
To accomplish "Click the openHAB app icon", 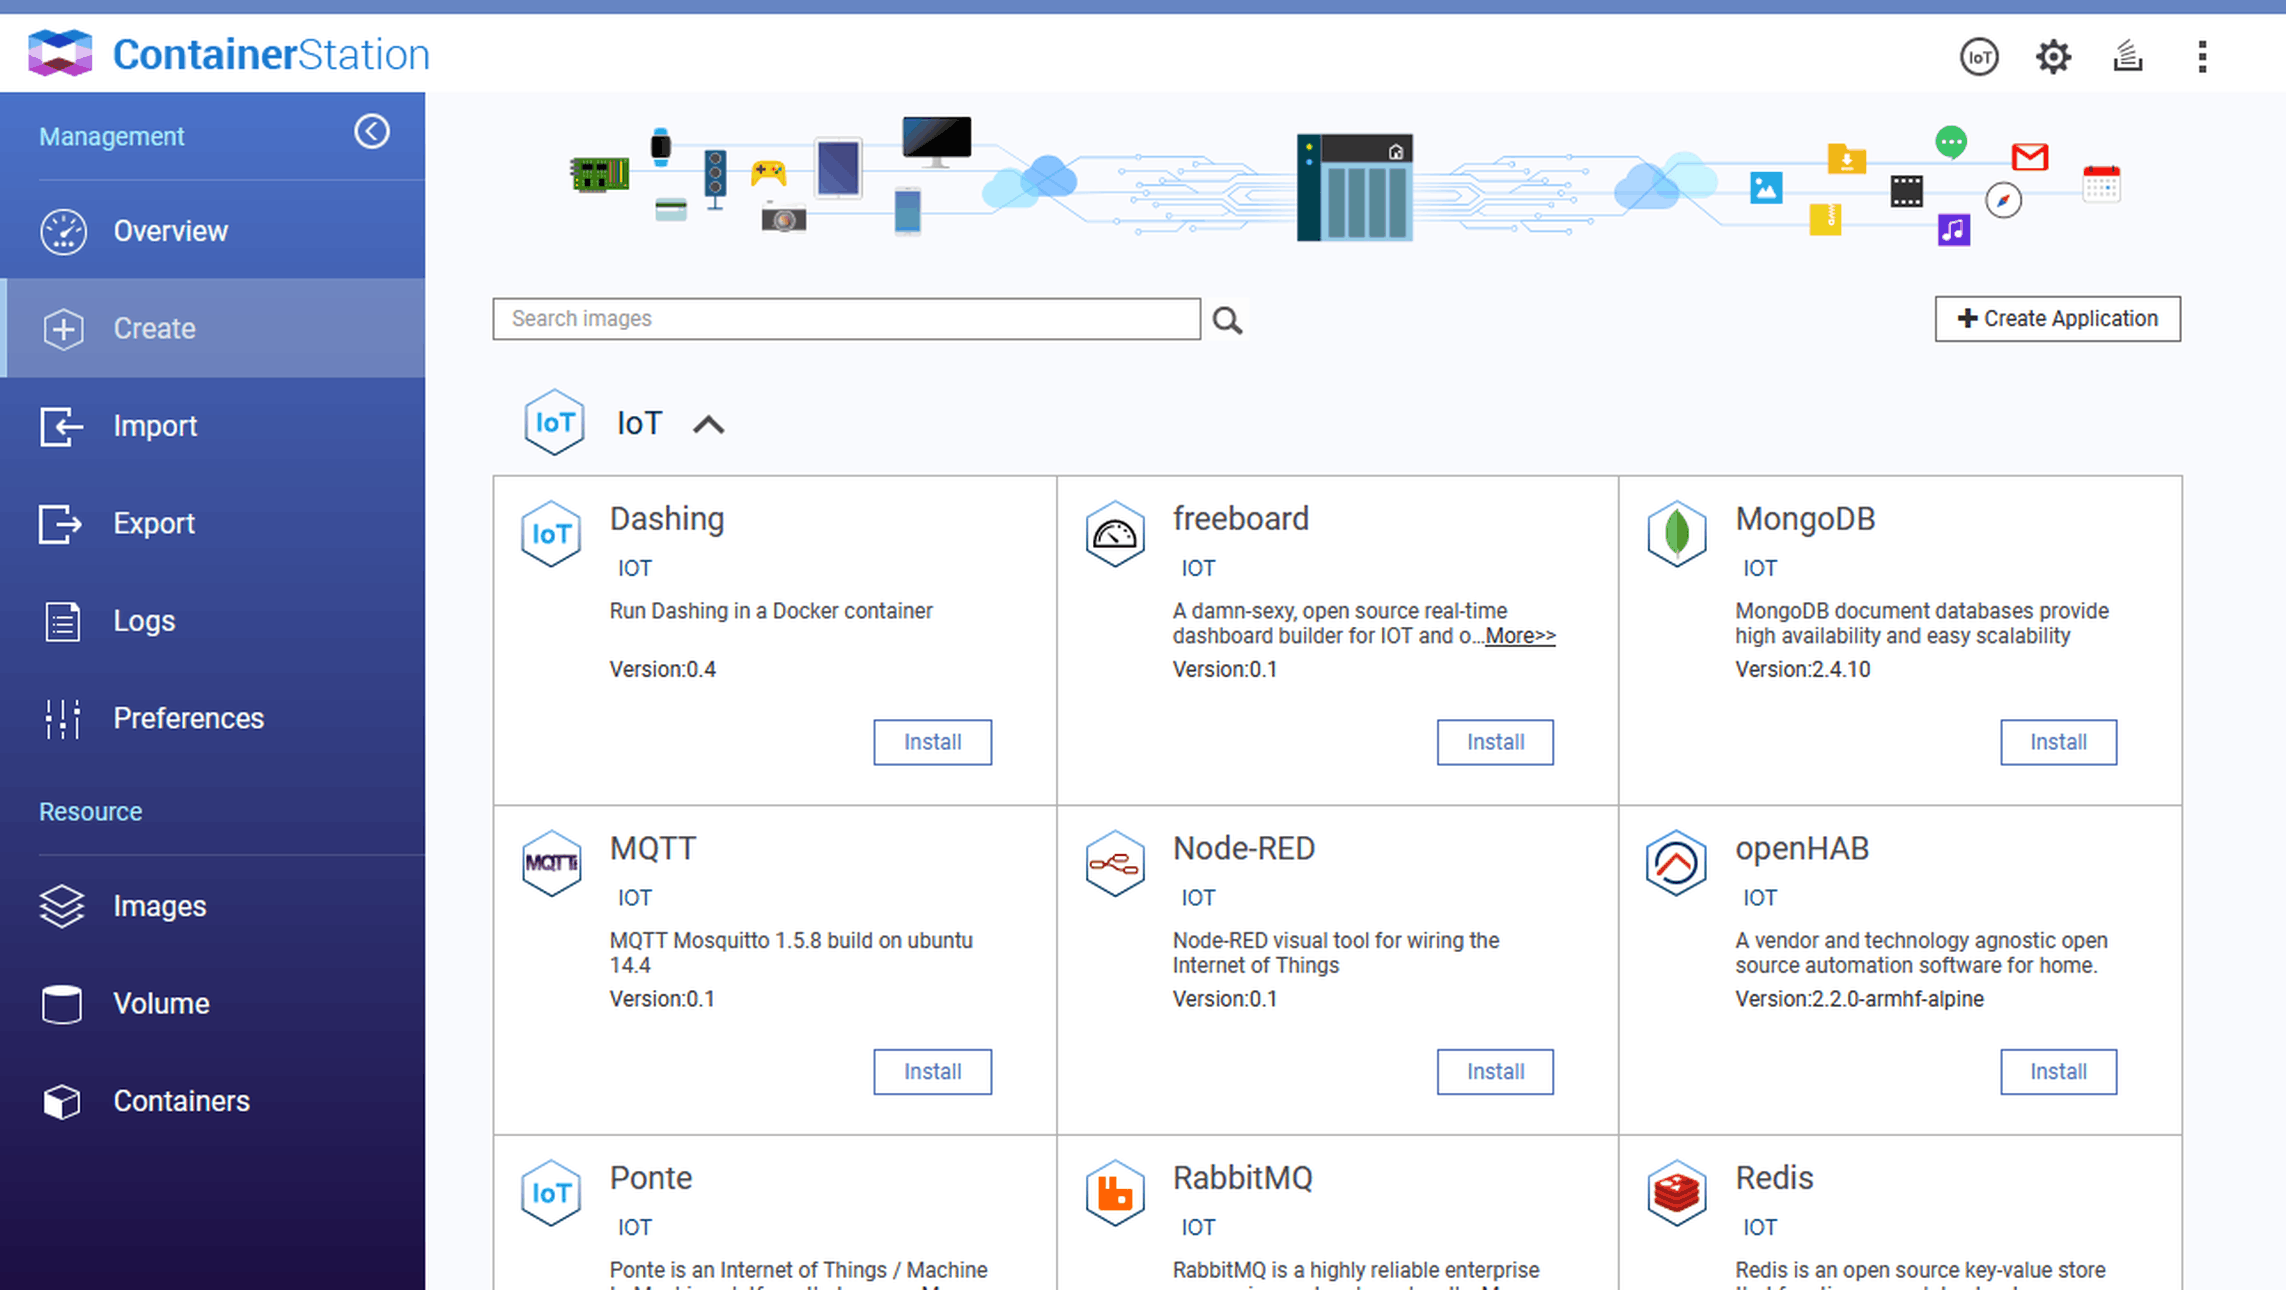I will (1677, 863).
